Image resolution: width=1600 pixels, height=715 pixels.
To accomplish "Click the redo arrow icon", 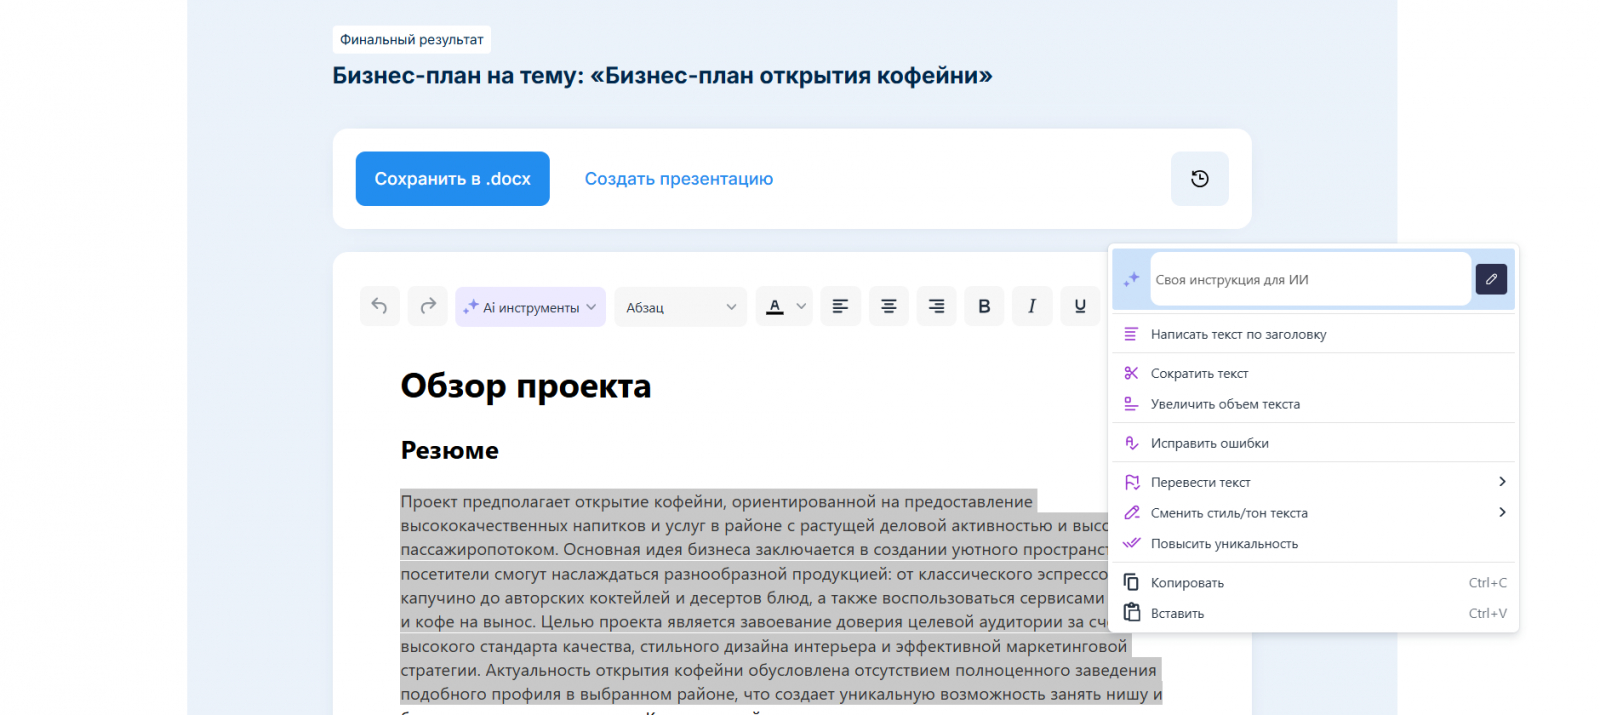I will coord(428,306).
